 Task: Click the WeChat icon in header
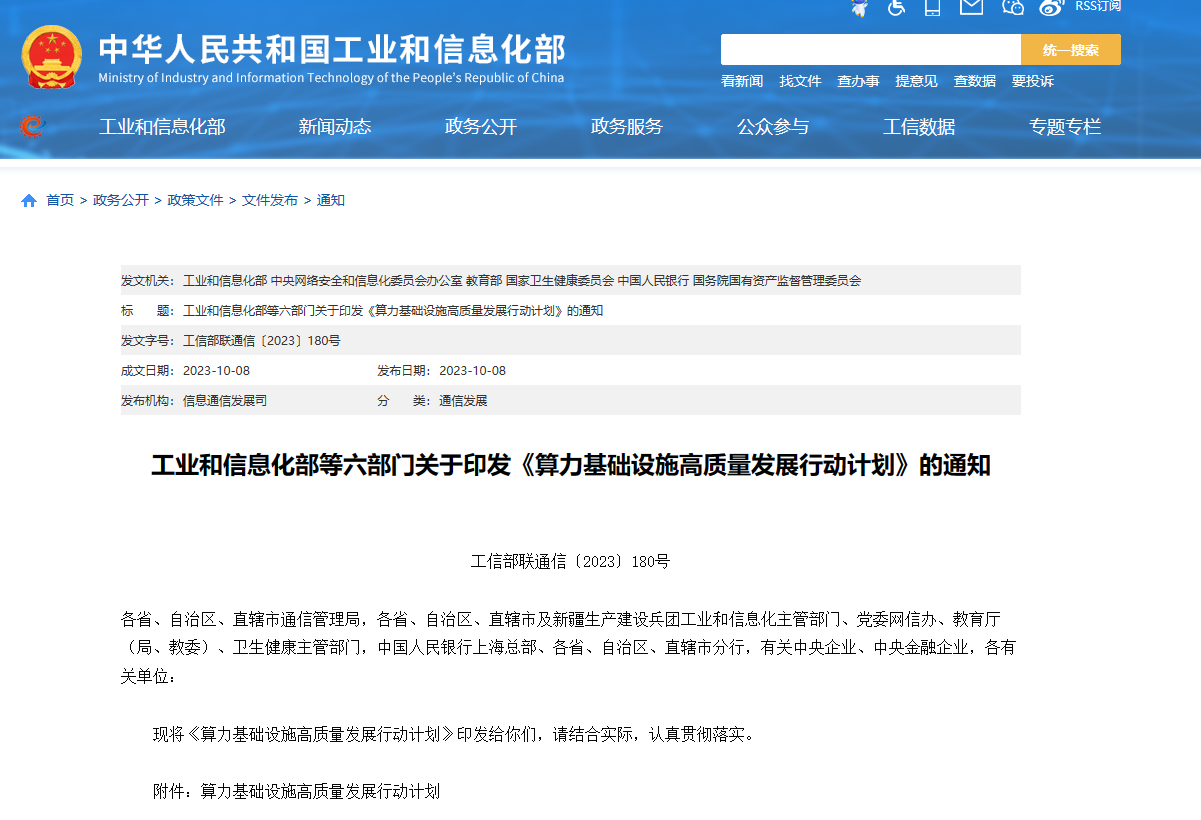pyautogui.click(x=1013, y=7)
